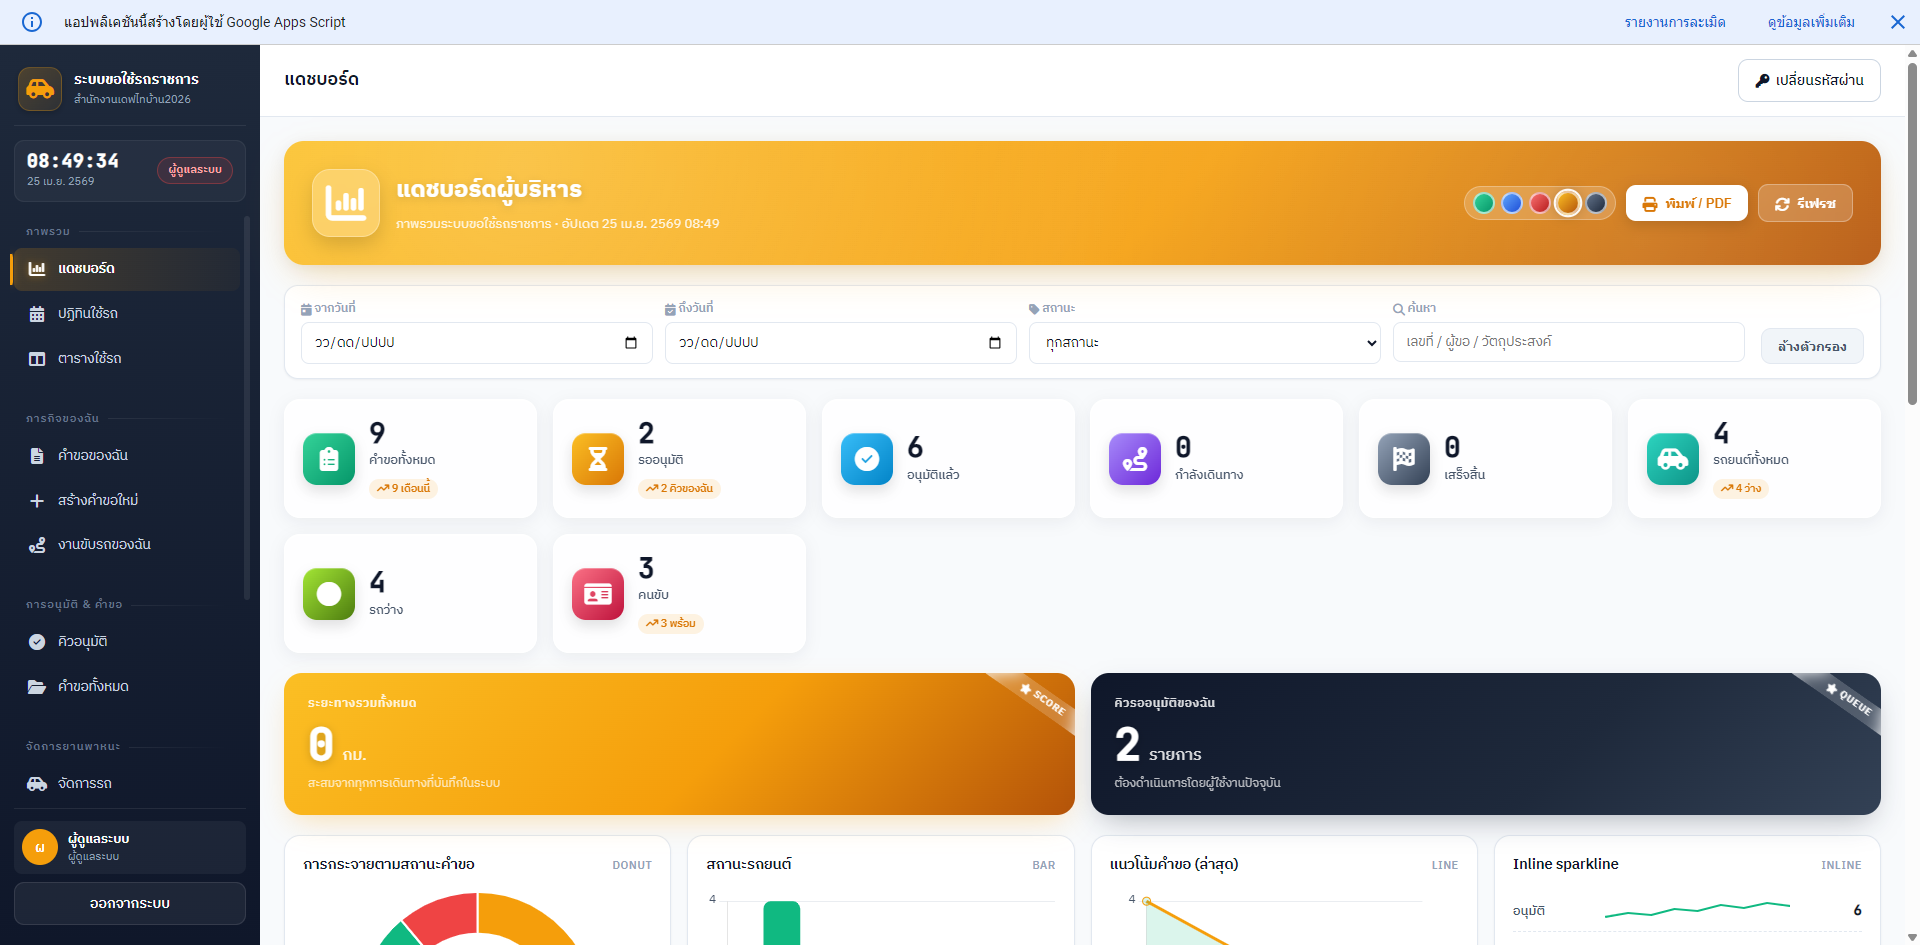Screen dimensions: 1920x945
Task: Click the green clipboard total requests icon
Action: [x=329, y=459]
